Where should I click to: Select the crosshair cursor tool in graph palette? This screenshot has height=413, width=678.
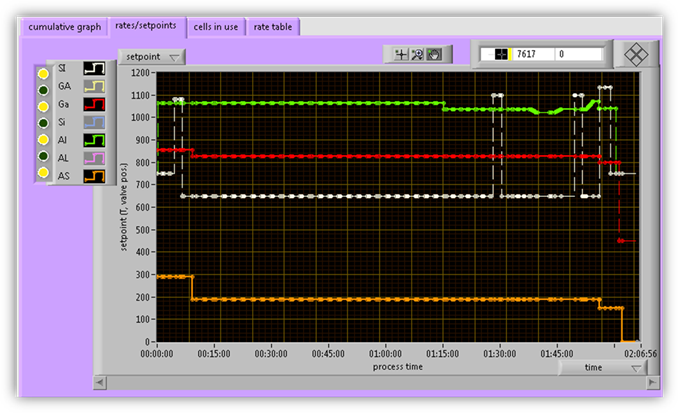point(402,54)
